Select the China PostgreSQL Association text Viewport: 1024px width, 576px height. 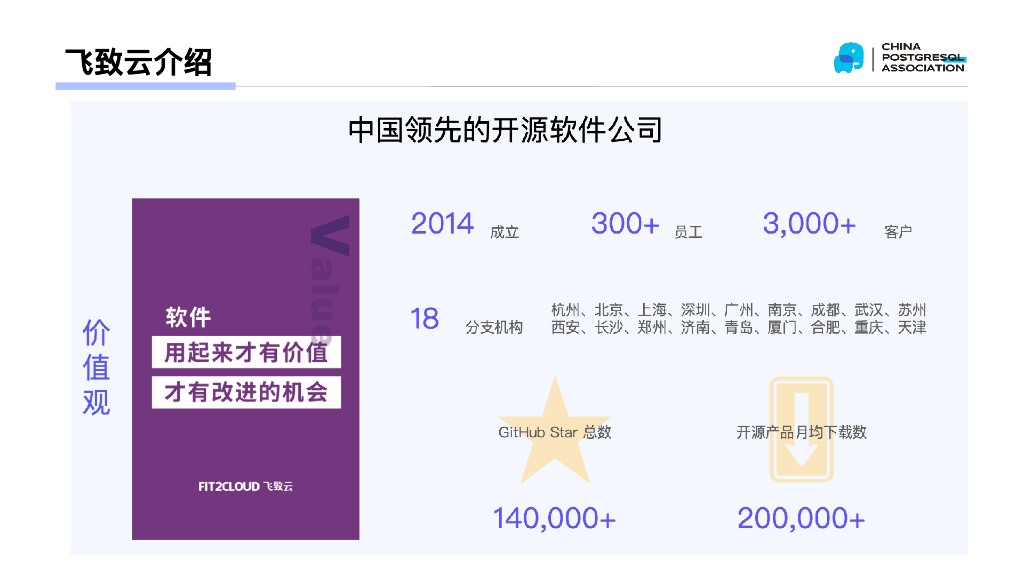[922, 58]
